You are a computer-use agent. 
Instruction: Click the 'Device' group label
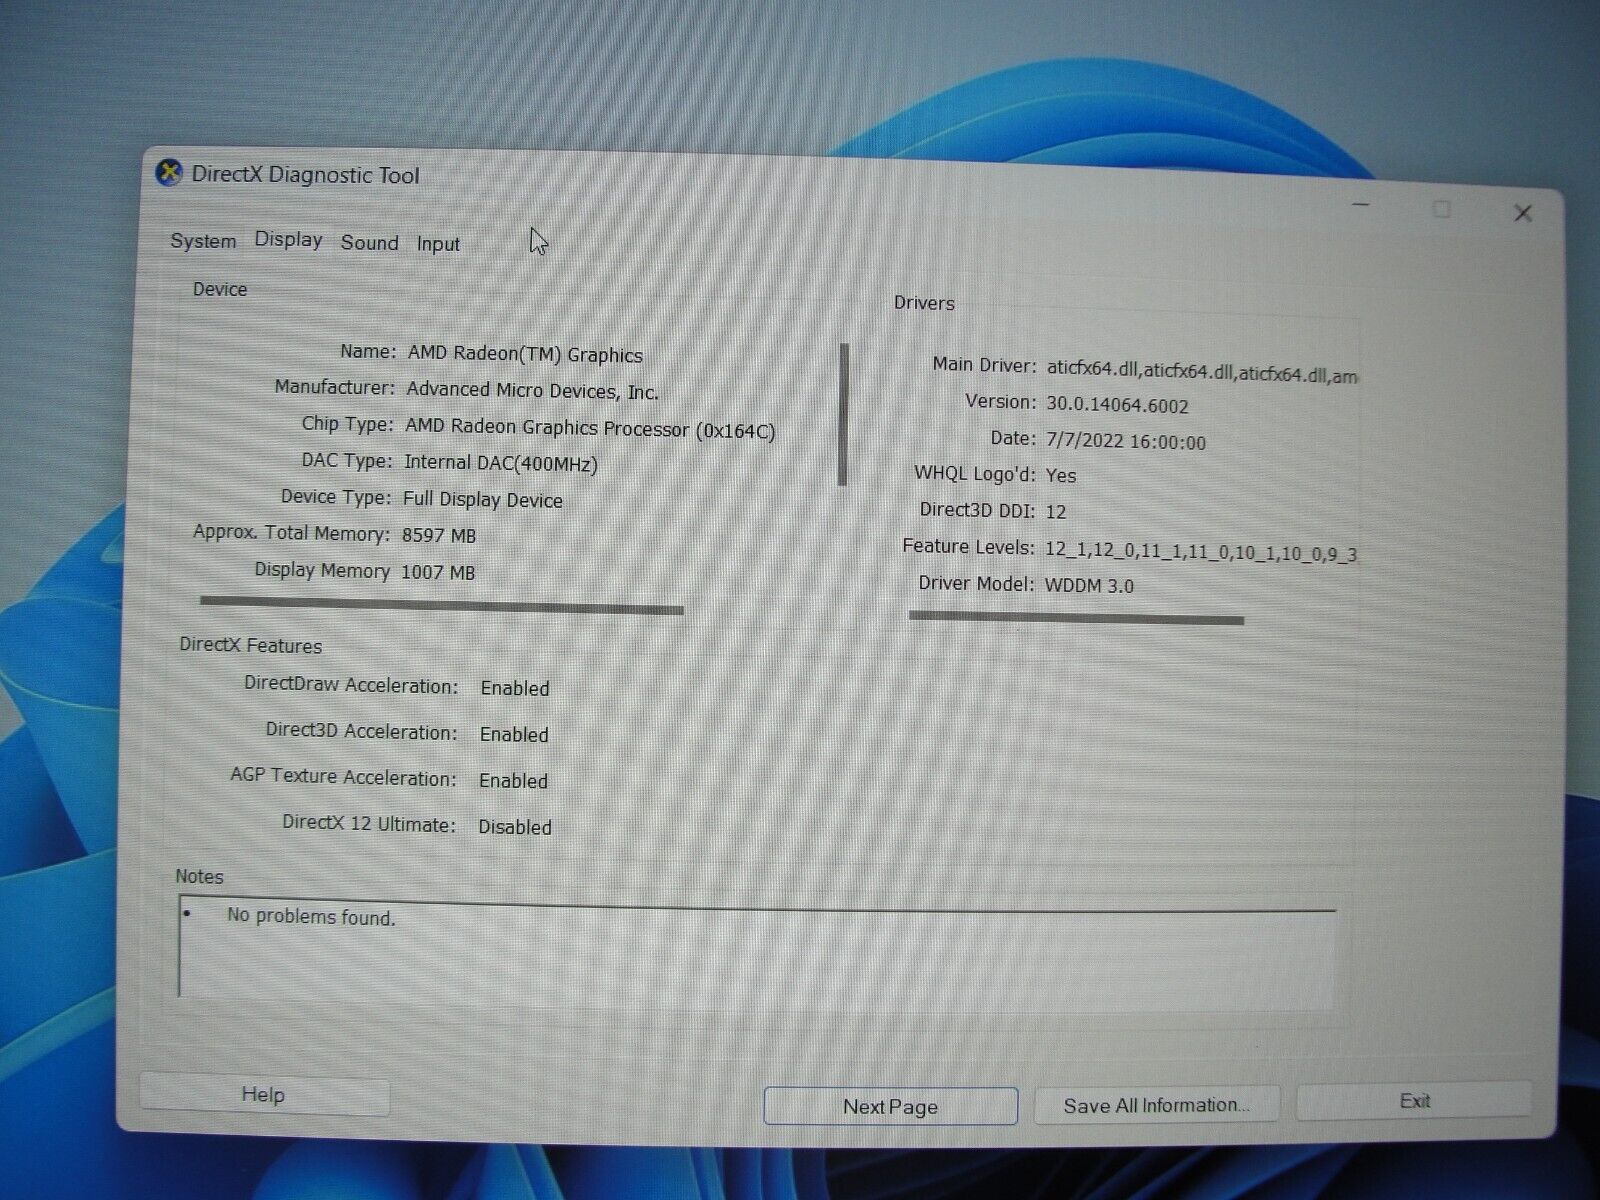point(220,289)
